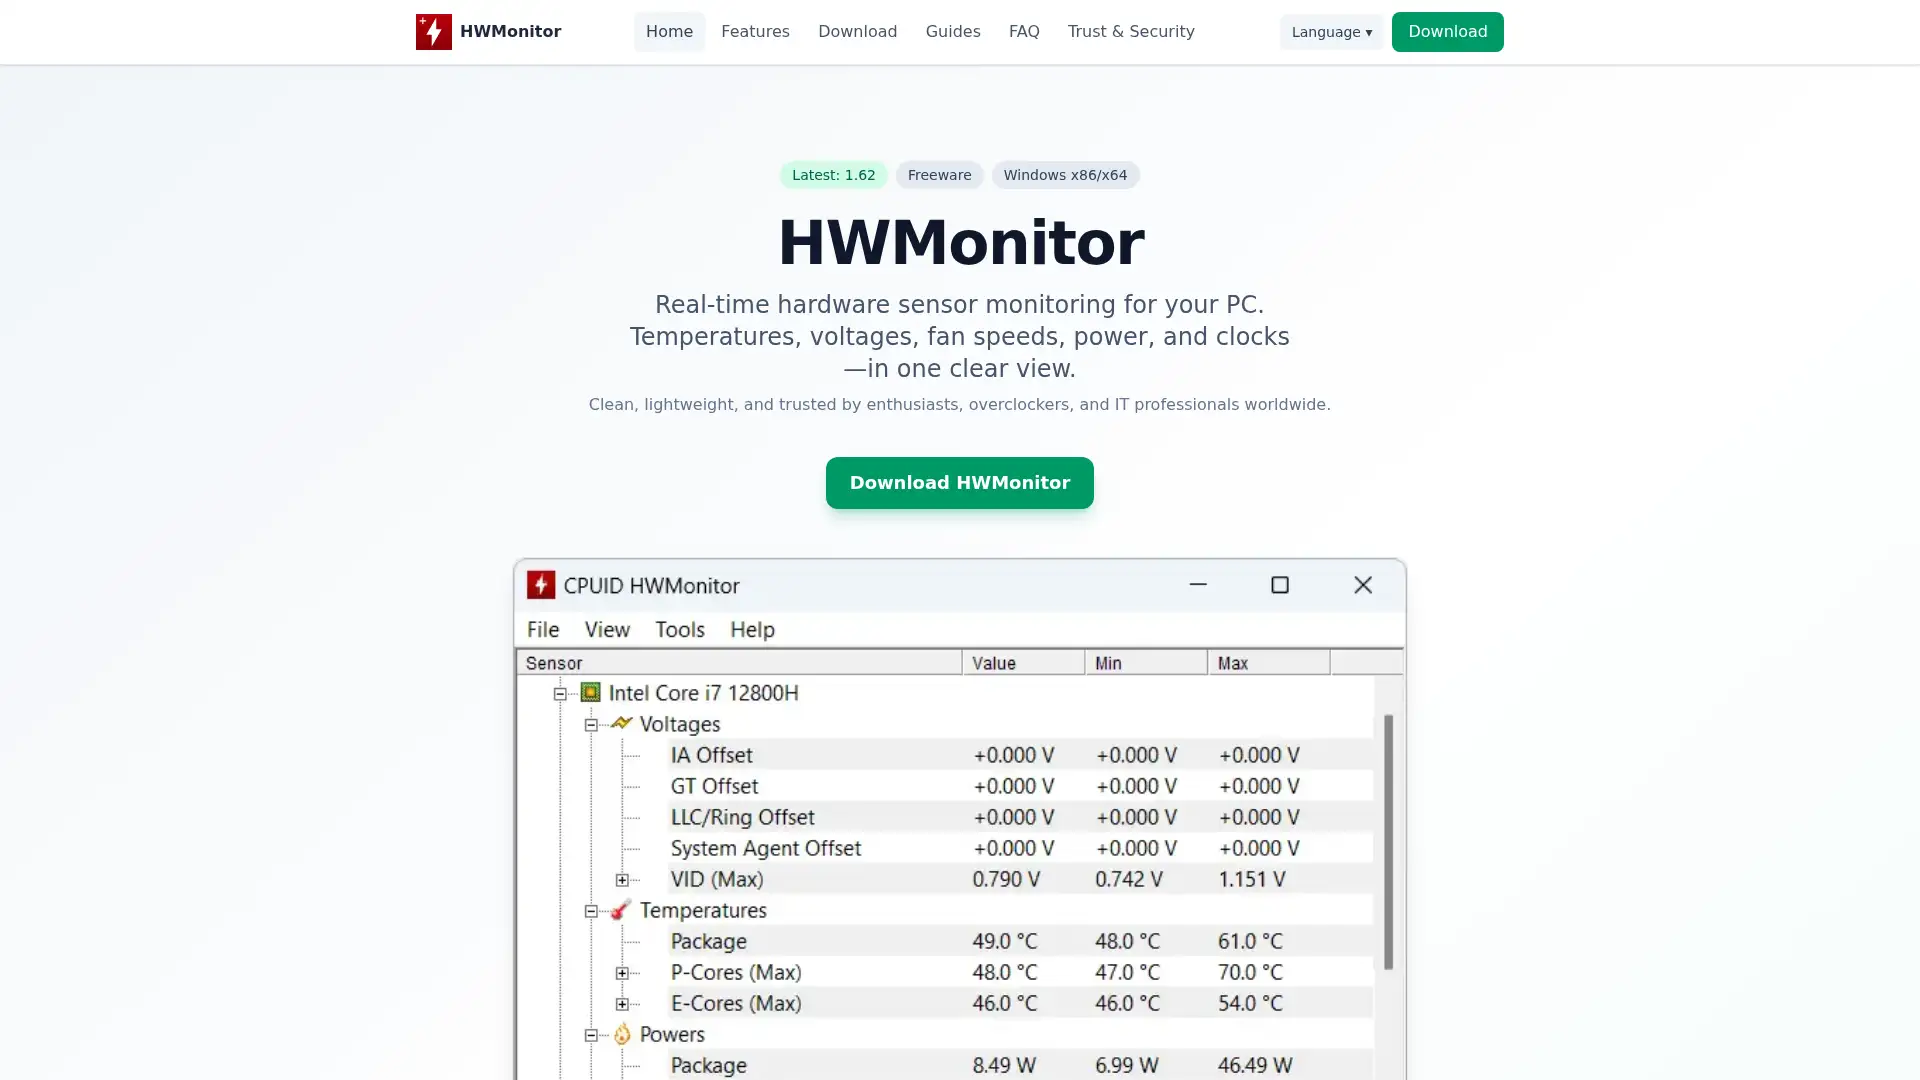The image size is (1920, 1080).
Task: Click the Voltages lightning icon
Action: (x=621, y=723)
